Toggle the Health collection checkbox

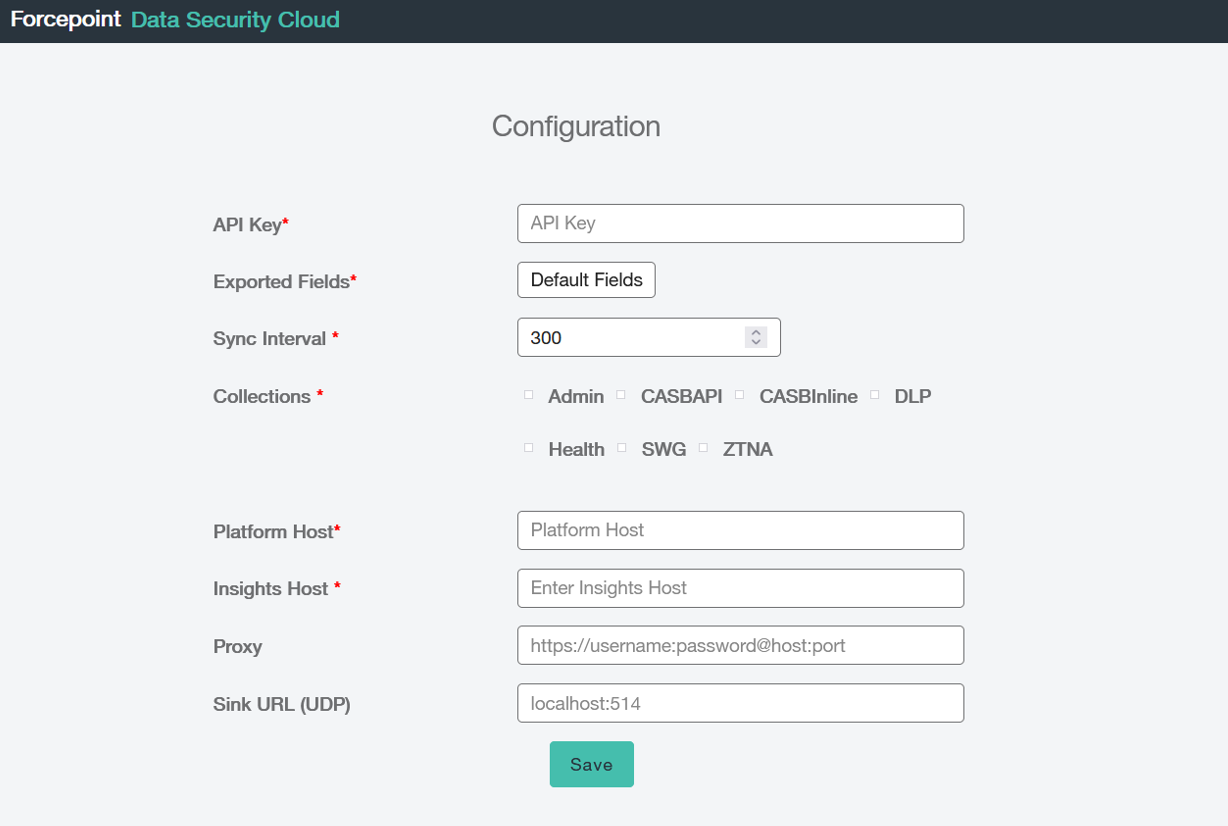pos(529,448)
